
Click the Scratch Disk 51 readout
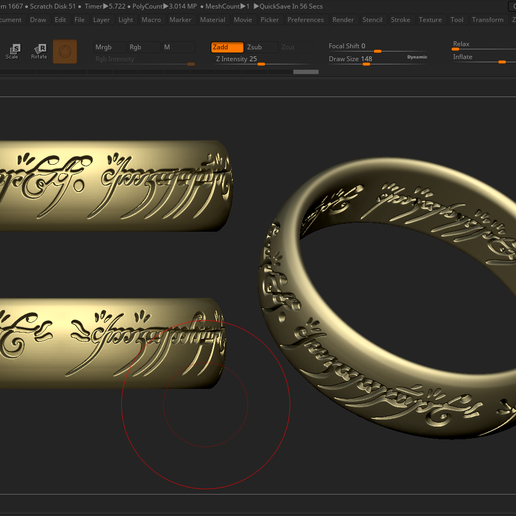click(53, 6)
